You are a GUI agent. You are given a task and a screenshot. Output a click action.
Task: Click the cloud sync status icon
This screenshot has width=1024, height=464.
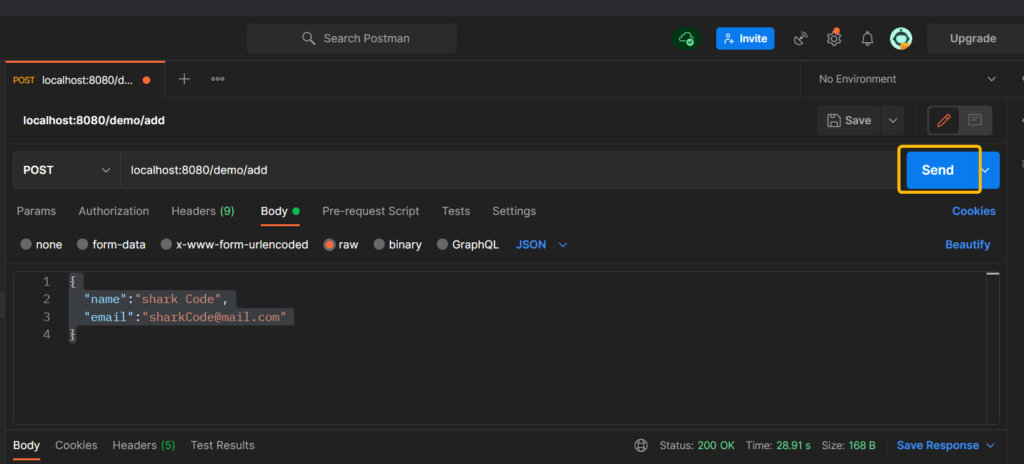(x=686, y=39)
